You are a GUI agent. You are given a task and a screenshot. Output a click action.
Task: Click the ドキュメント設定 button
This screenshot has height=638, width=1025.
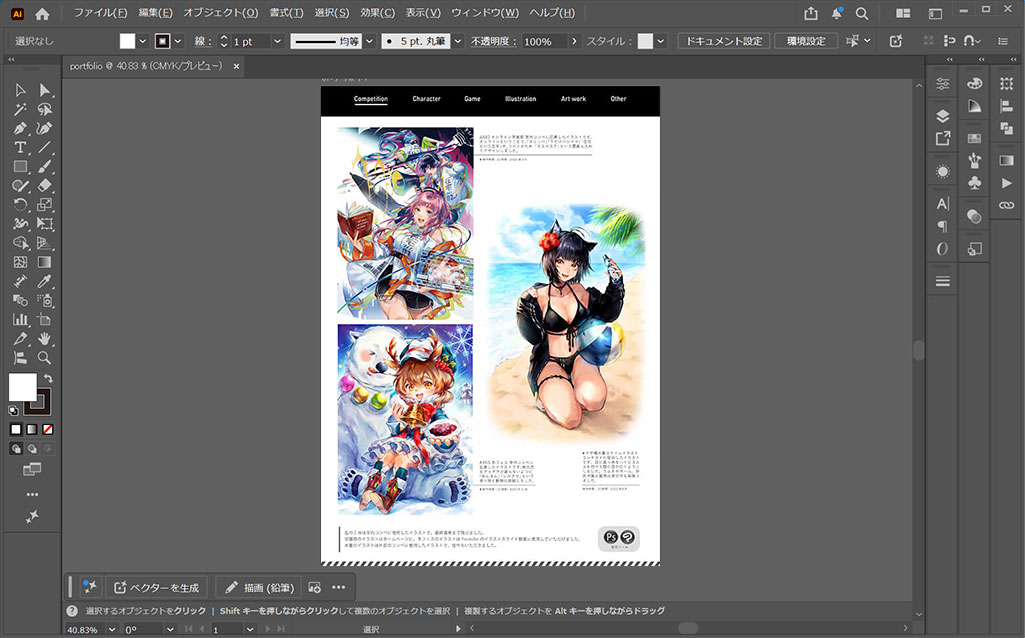(723, 41)
